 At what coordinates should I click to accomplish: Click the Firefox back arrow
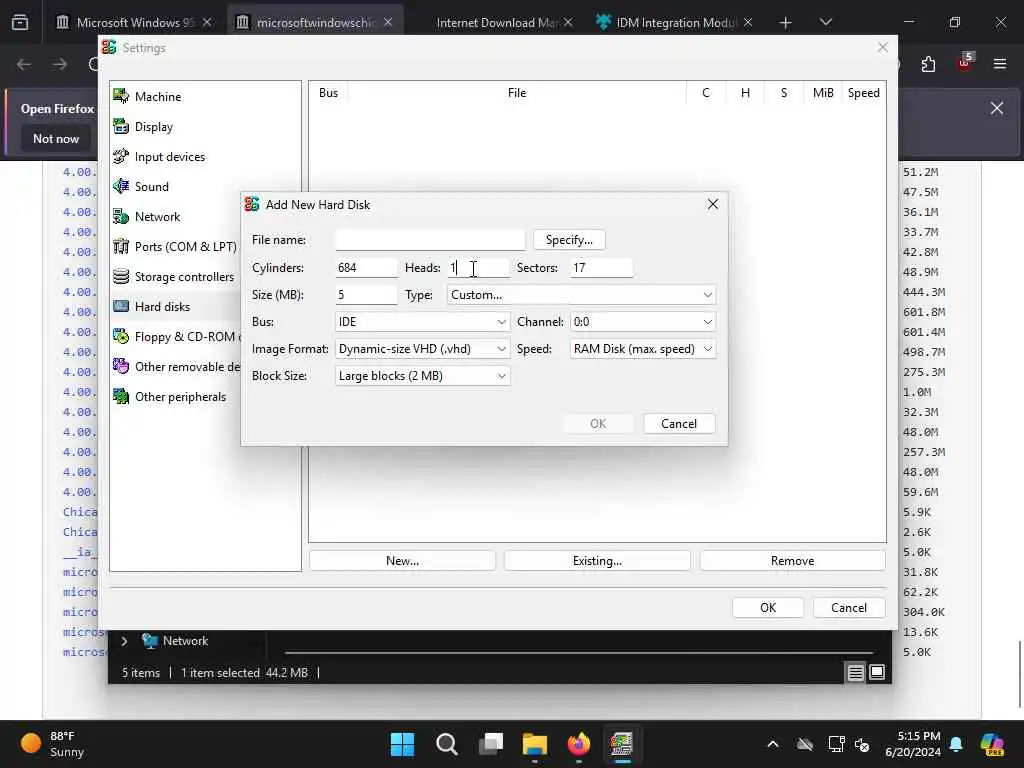coord(24,64)
